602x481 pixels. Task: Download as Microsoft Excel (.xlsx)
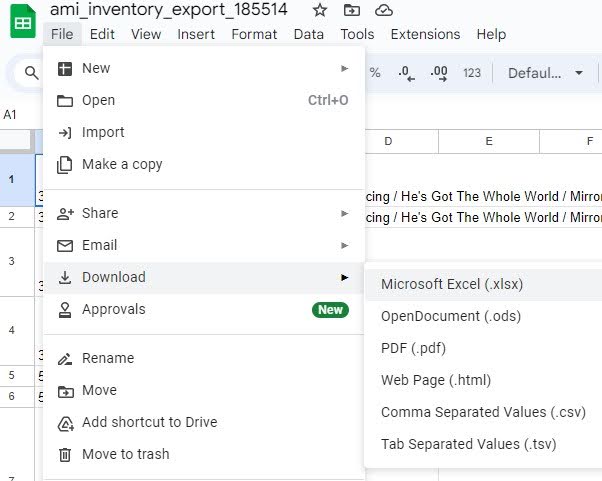pos(484,284)
